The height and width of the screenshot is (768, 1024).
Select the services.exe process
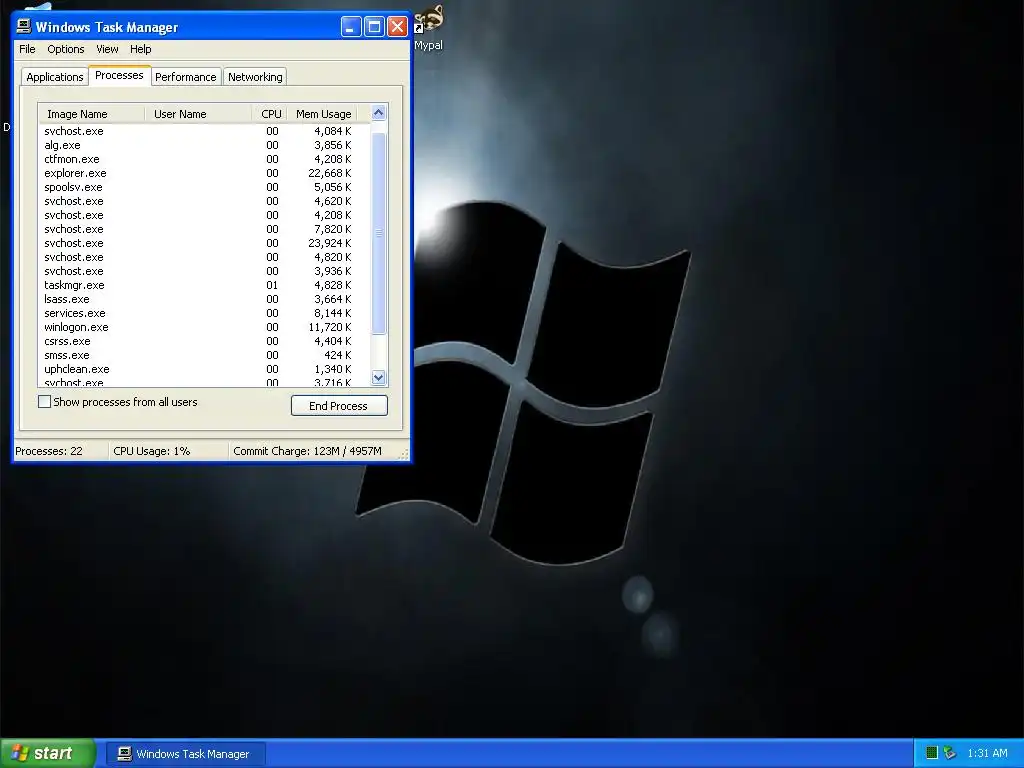204,313
